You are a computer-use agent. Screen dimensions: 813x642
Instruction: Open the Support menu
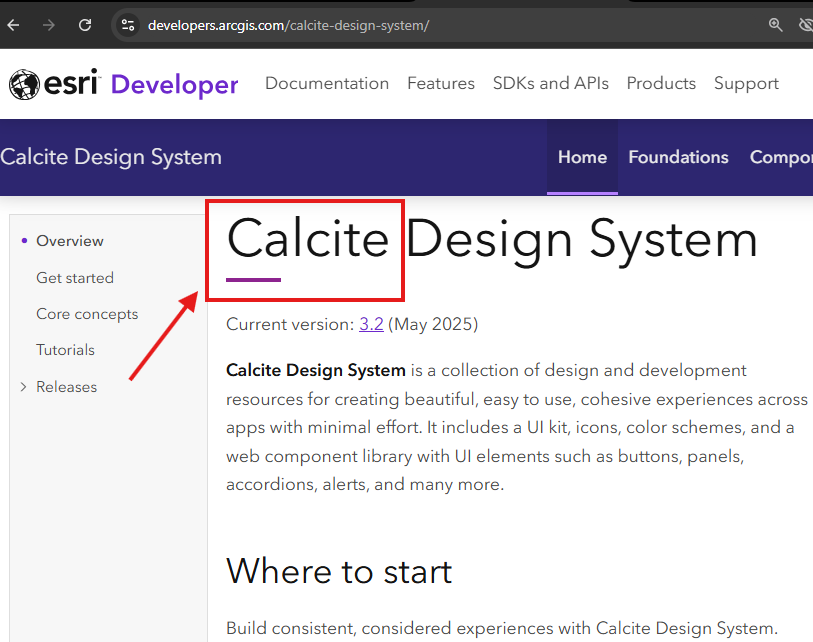746,83
